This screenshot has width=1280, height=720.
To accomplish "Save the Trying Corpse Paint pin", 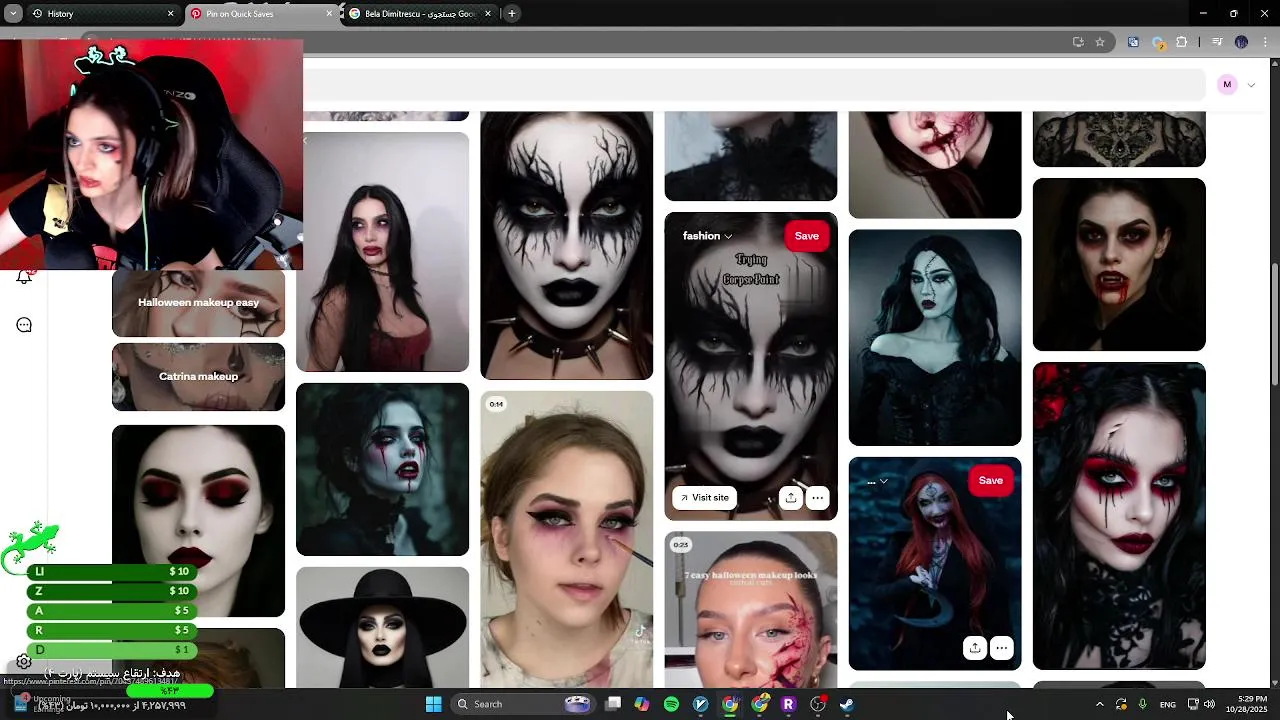I will click(x=806, y=236).
